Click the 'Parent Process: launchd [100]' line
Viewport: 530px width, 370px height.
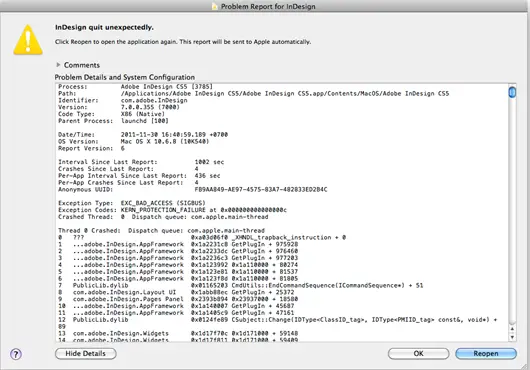(113, 121)
